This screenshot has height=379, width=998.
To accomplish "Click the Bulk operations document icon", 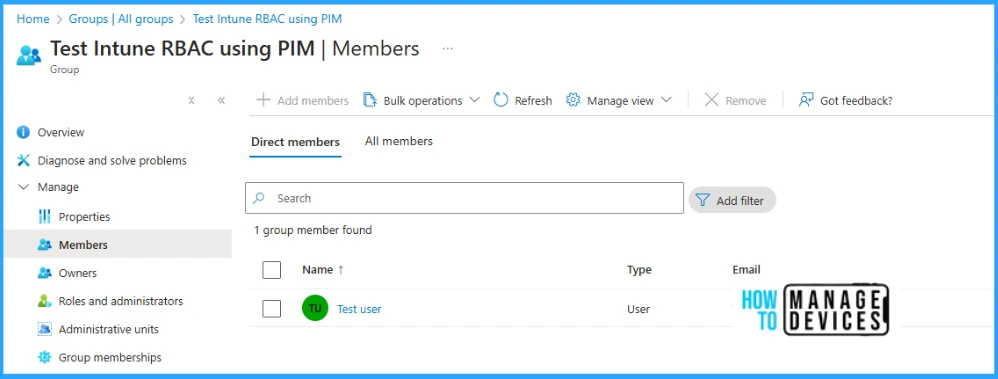I will click(x=370, y=100).
